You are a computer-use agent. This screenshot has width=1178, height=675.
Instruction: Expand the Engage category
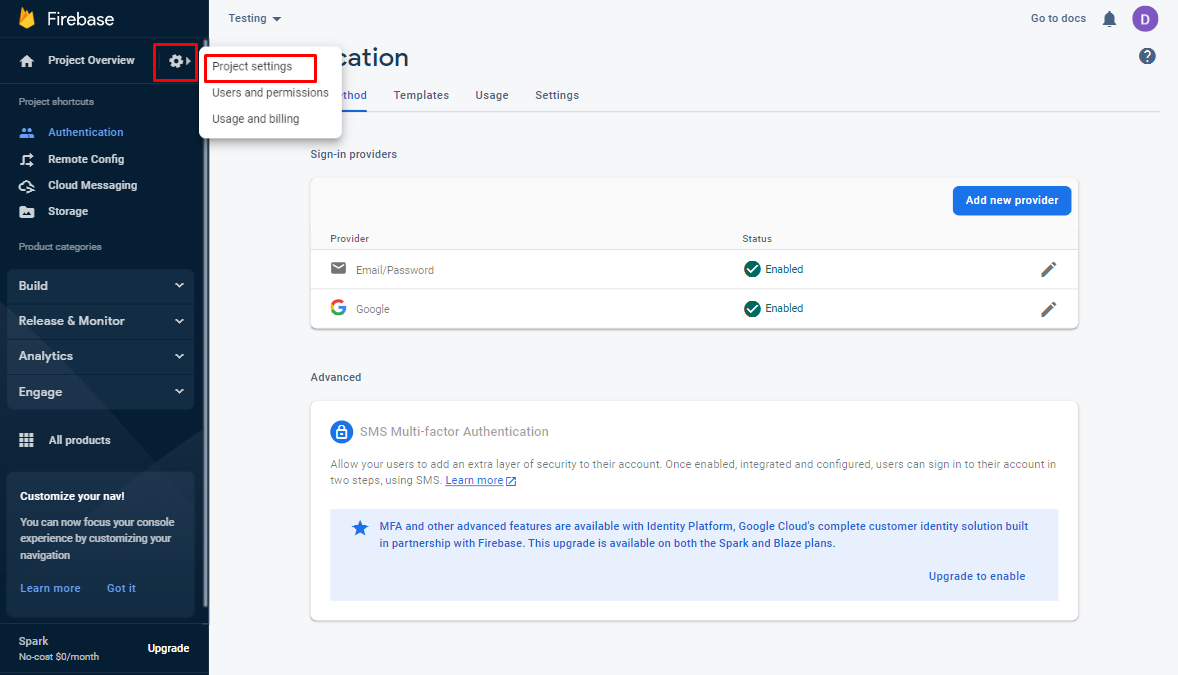click(x=101, y=392)
